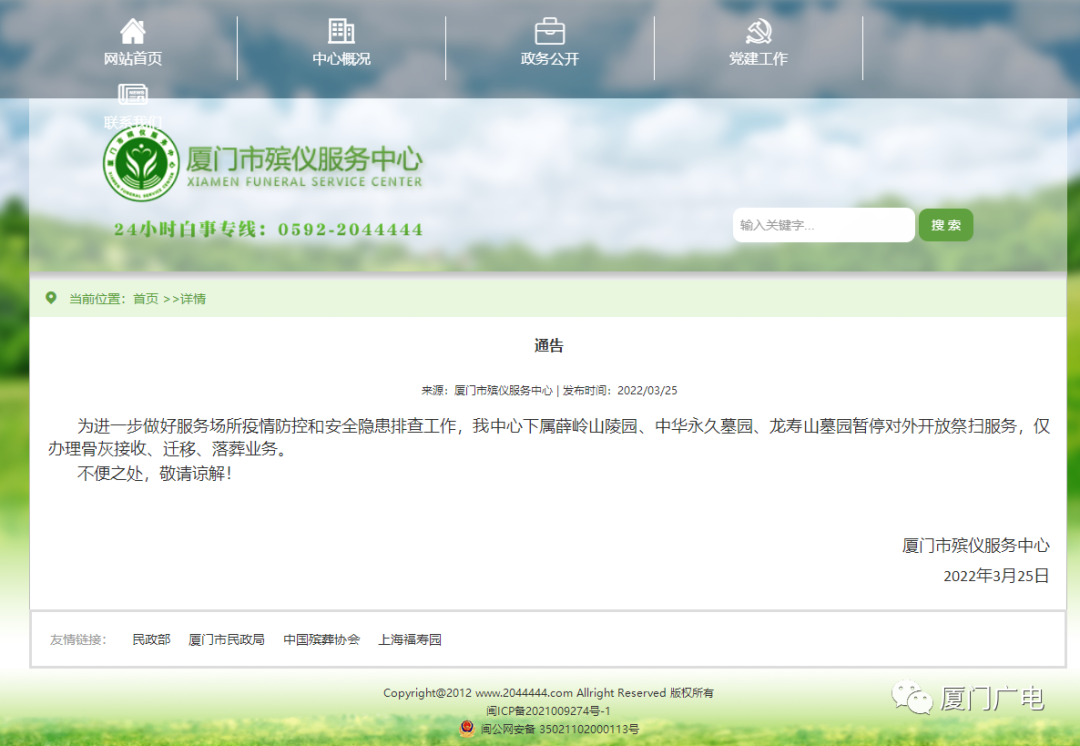Open the 闽ICP备2021009274号-1 record link
The height and width of the screenshot is (746, 1080).
click(x=548, y=711)
